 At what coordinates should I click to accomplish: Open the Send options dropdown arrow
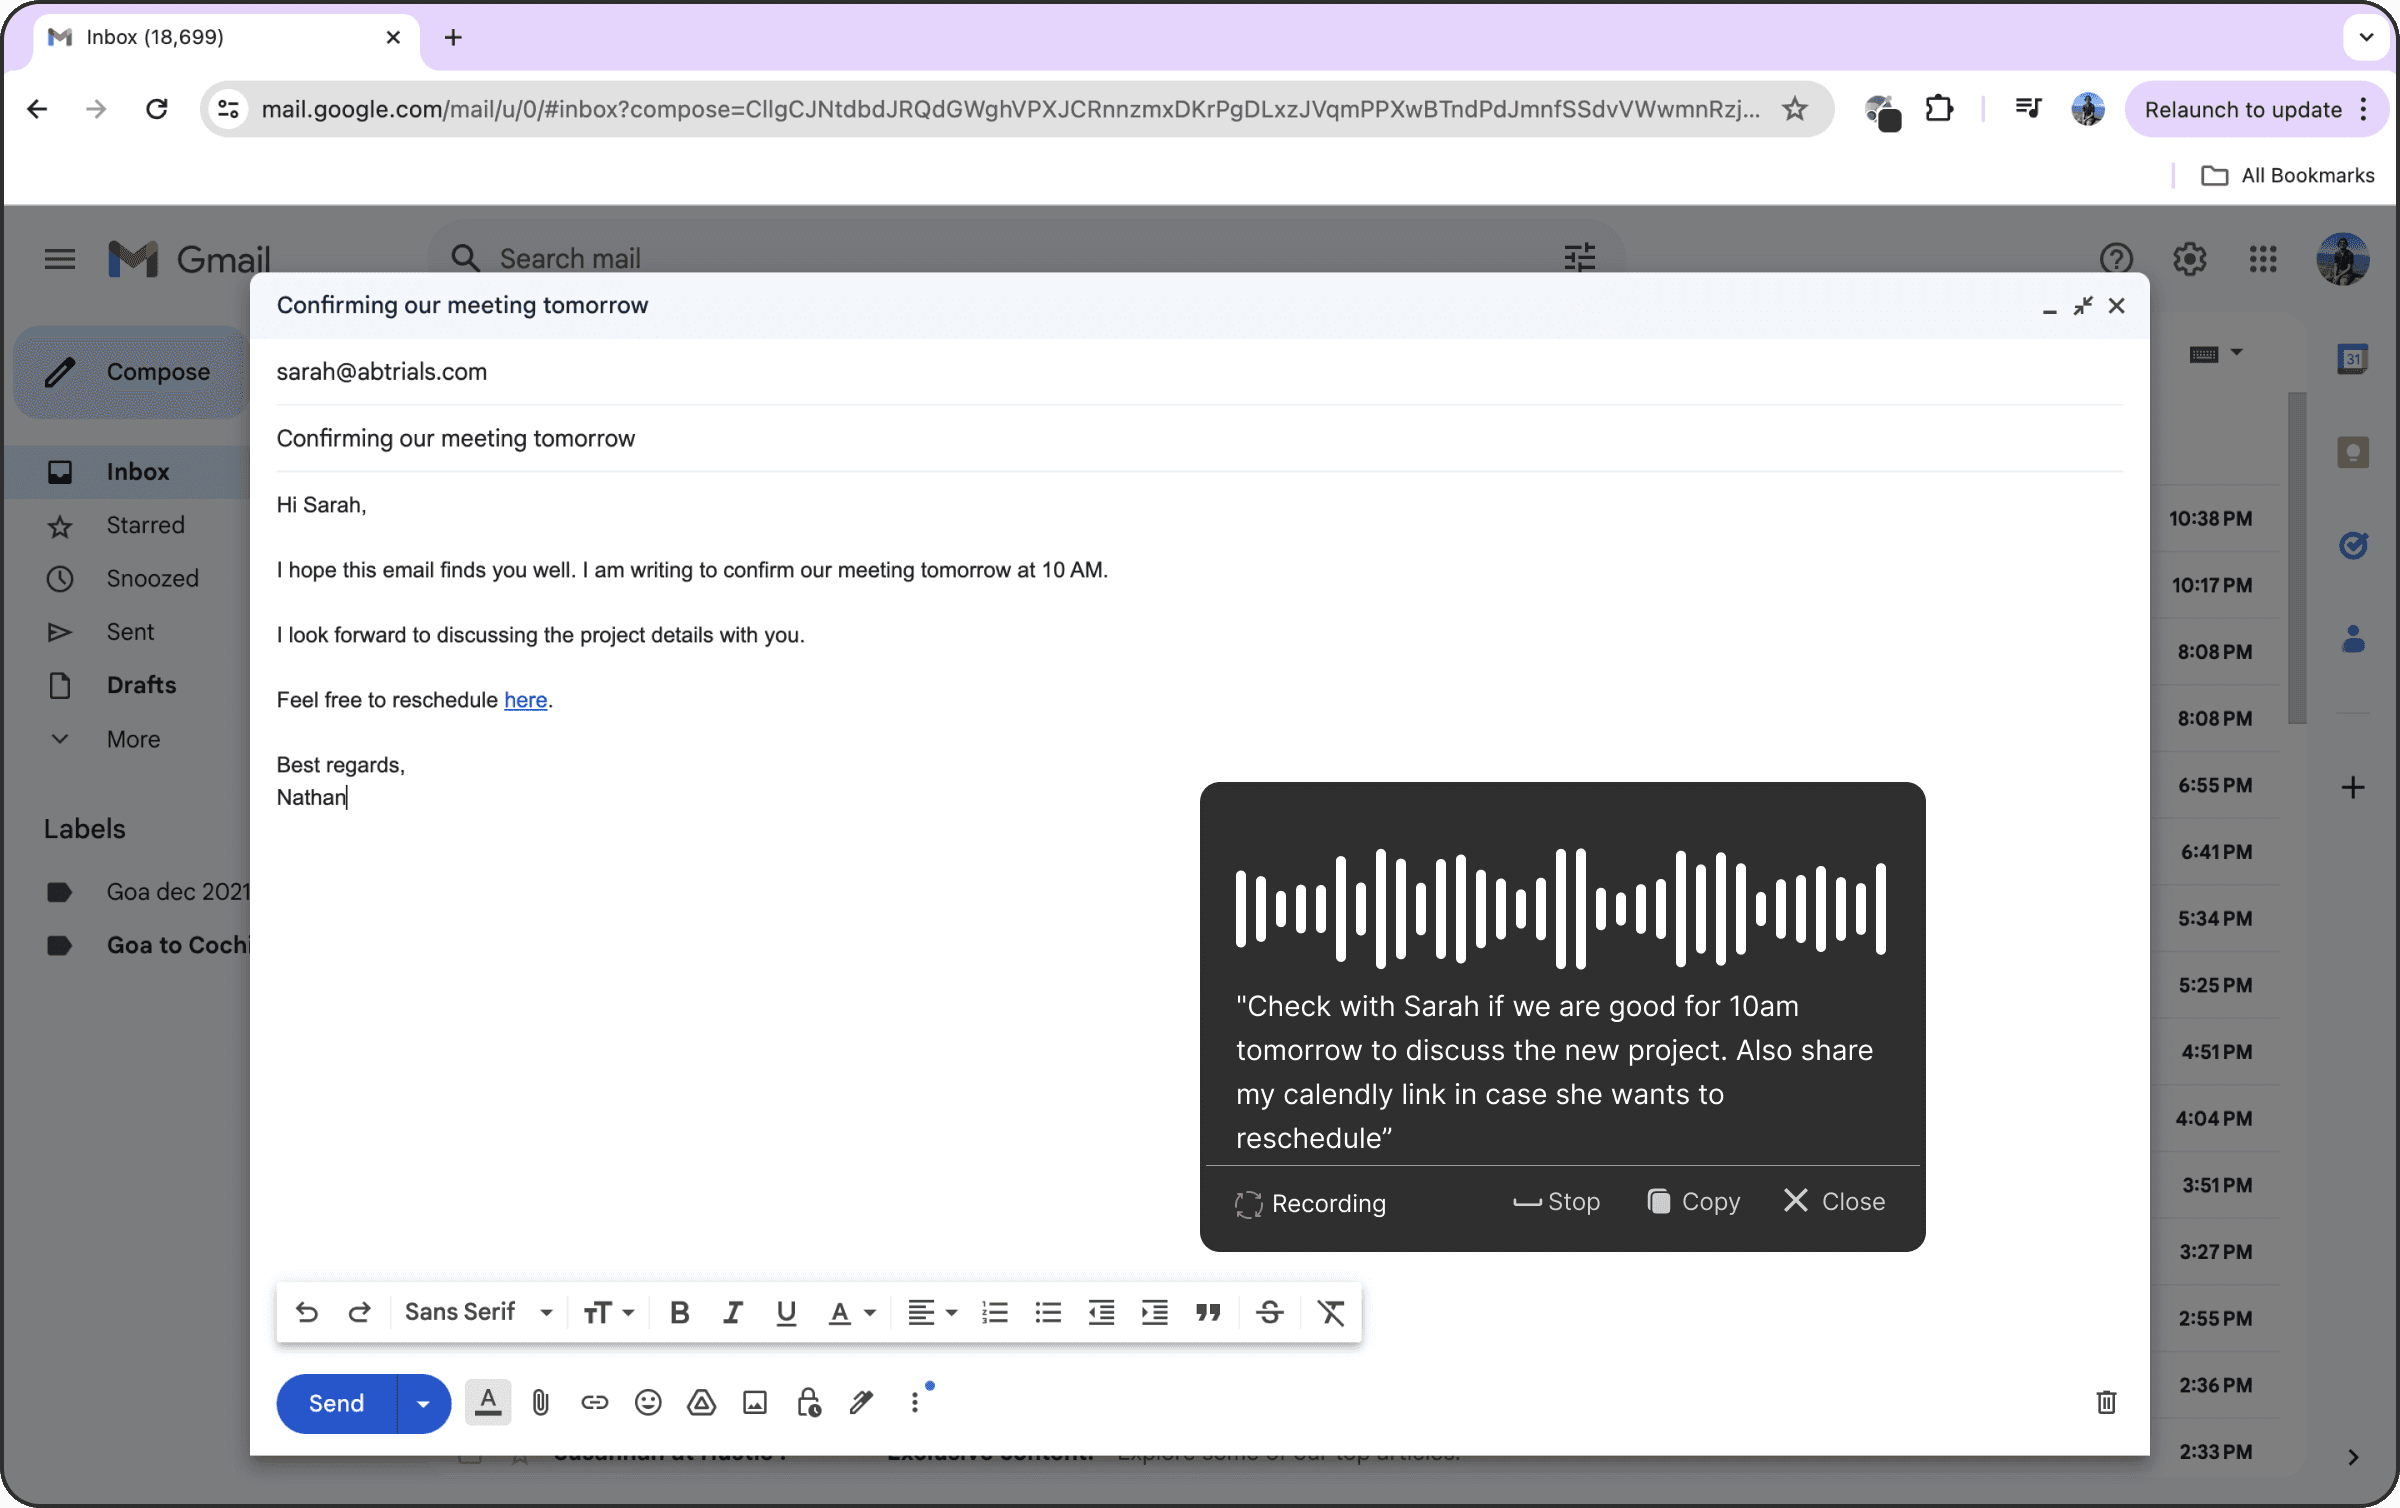pyautogui.click(x=422, y=1403)
